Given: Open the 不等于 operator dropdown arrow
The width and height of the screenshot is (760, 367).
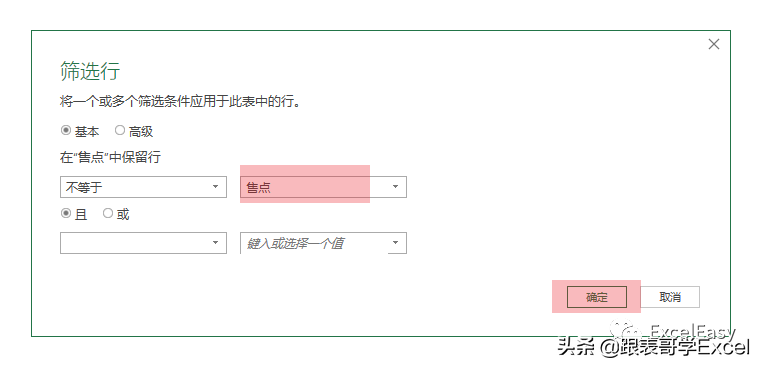Looking at the screenshot, I should (216, 187).
